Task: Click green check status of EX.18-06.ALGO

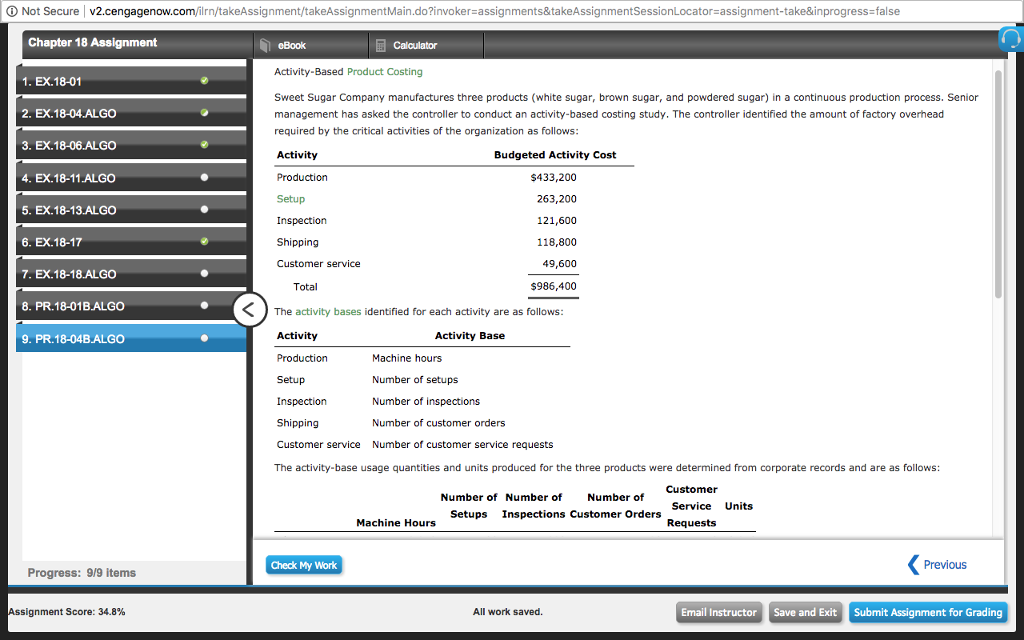Action: tap(204, 144)
